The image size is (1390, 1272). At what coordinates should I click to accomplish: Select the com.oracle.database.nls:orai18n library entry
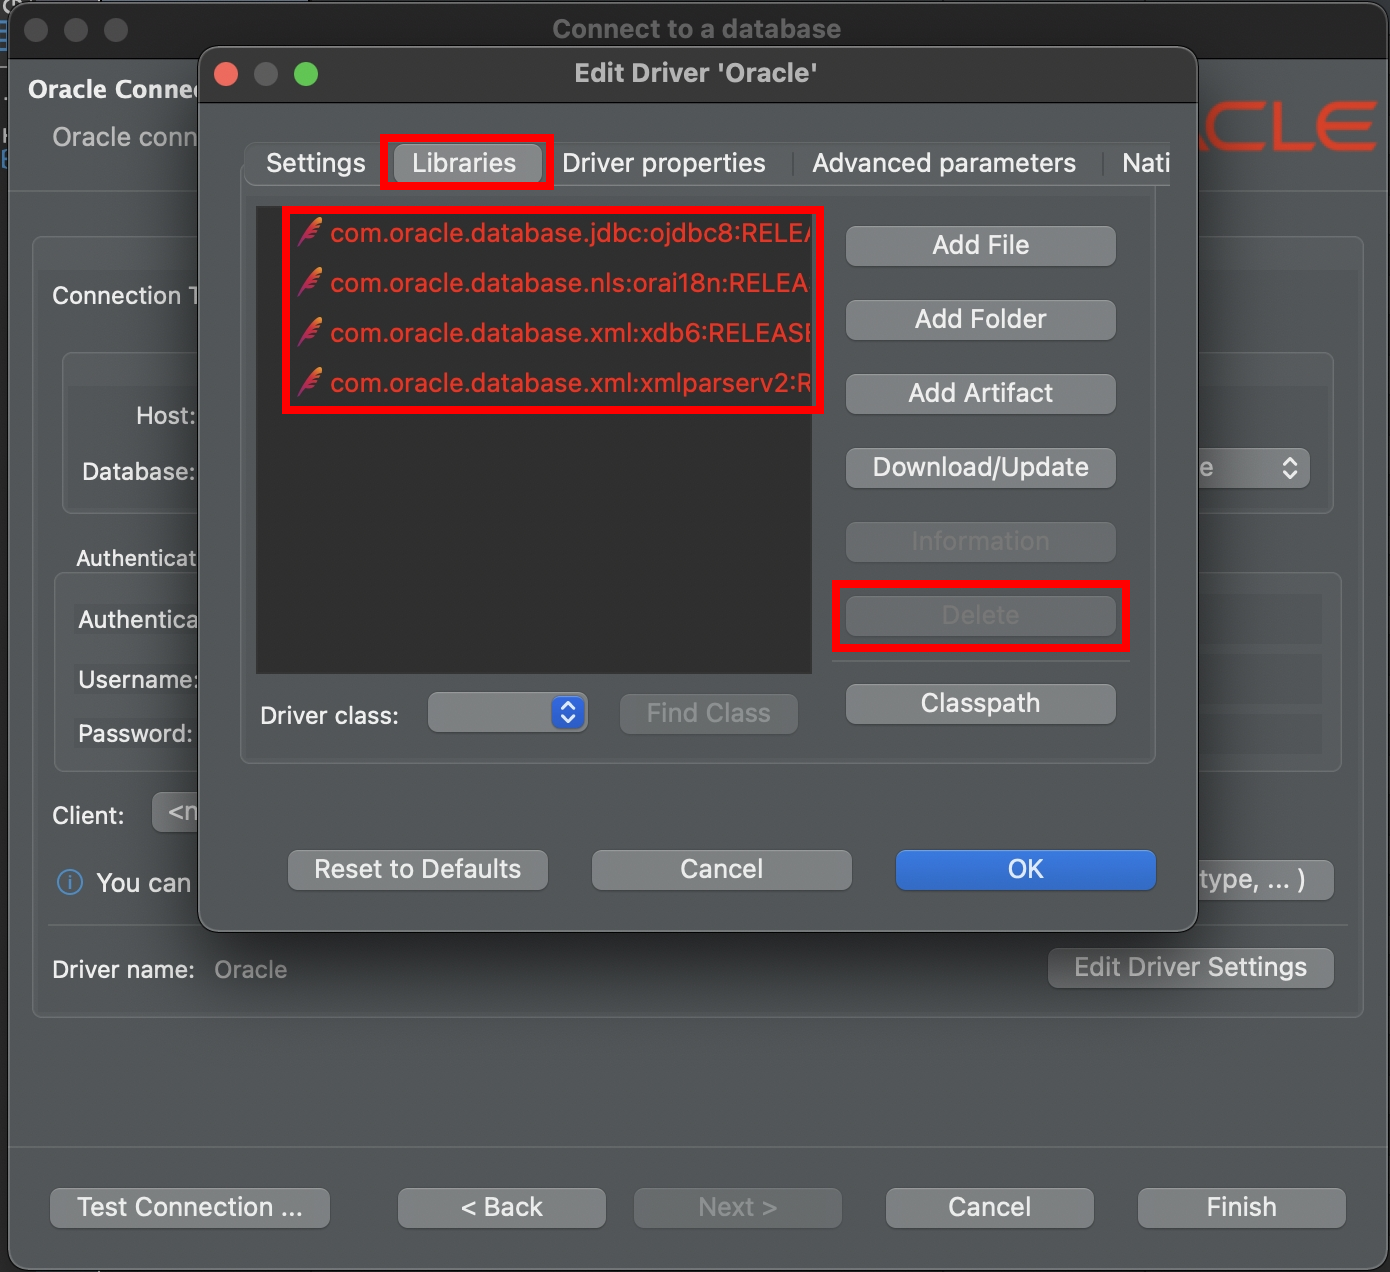click(x=553, y=283)
